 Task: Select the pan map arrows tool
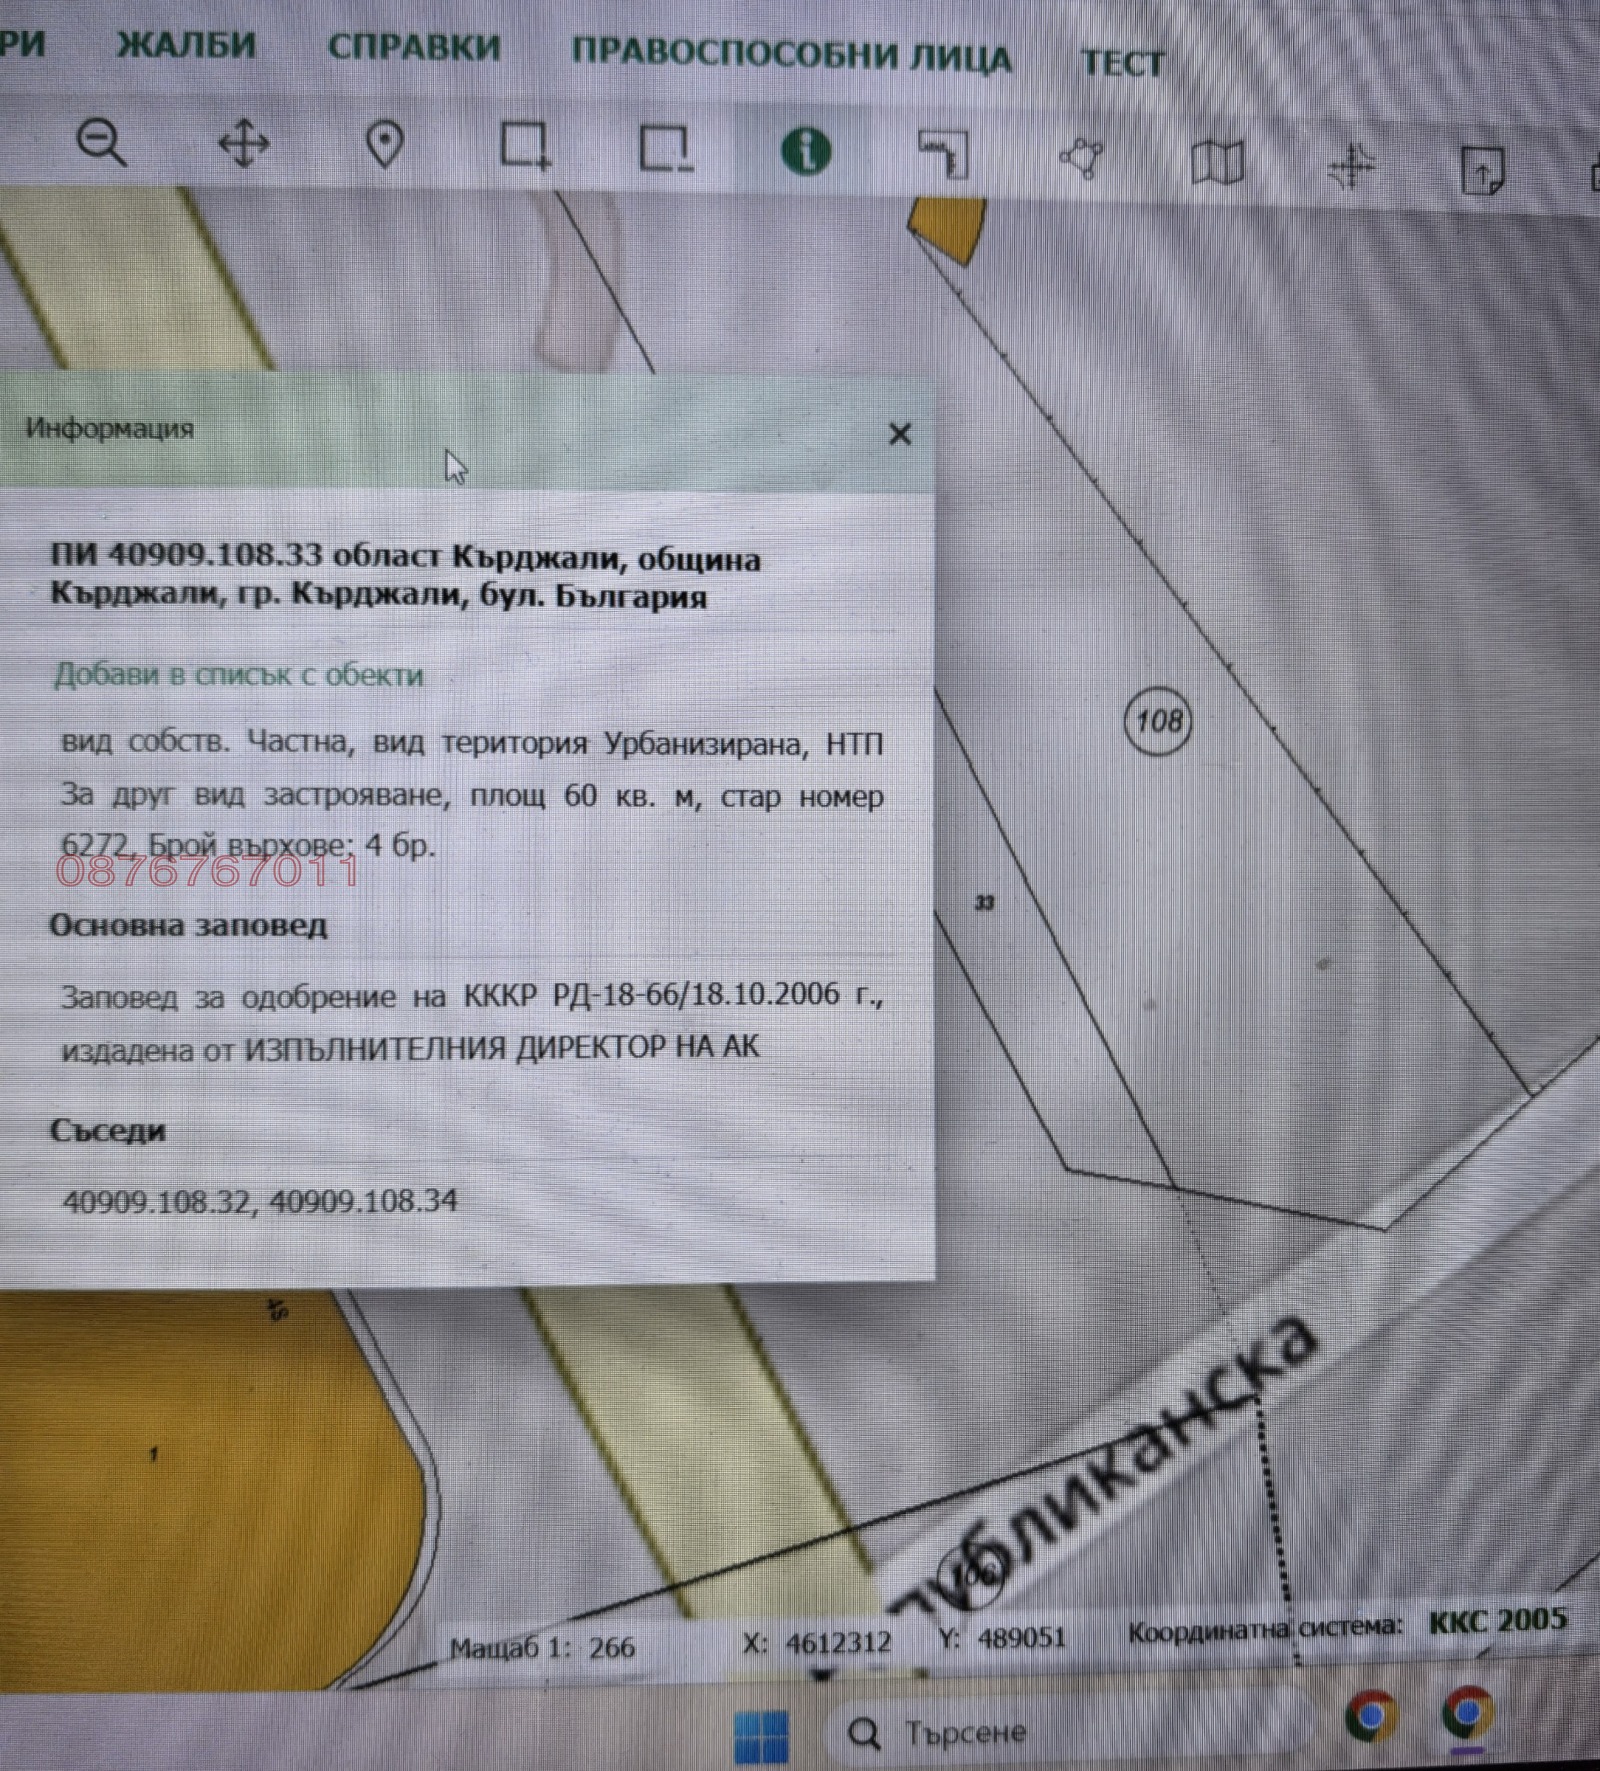[244, 144]
